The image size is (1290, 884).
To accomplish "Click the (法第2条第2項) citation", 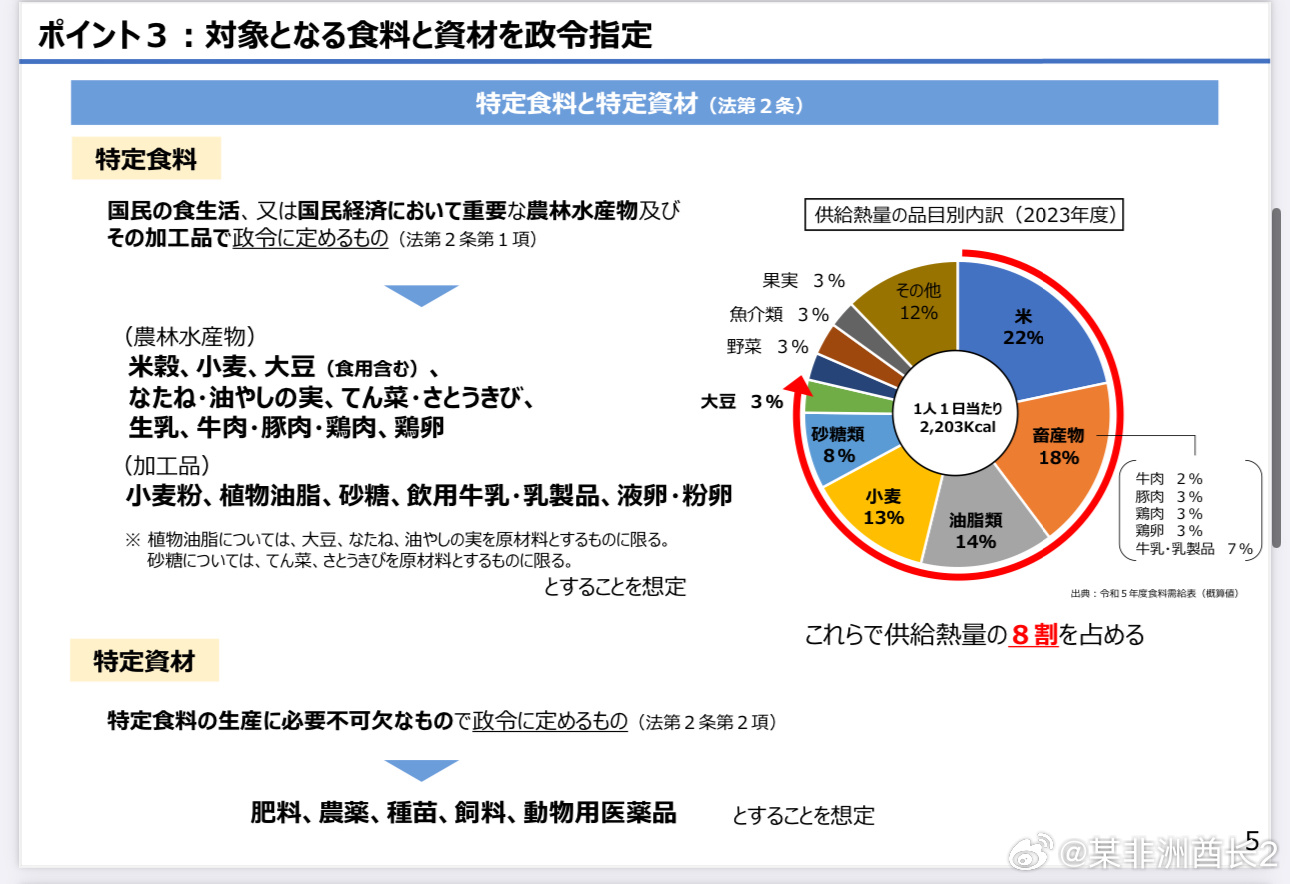I will point(706,722).
